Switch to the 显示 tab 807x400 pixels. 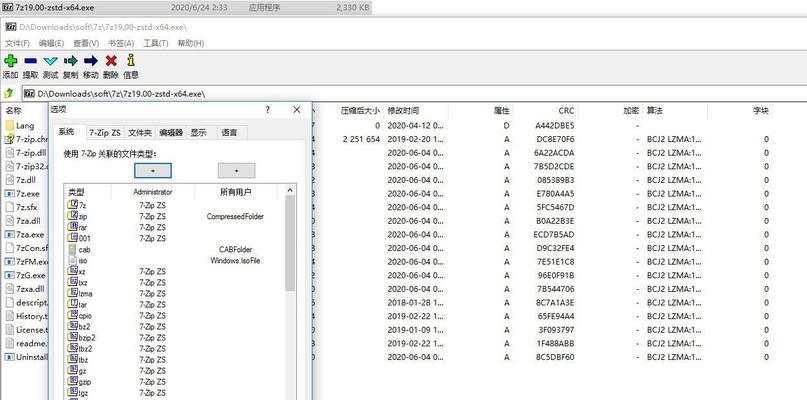pyautogui.click(x=199, y=132)
